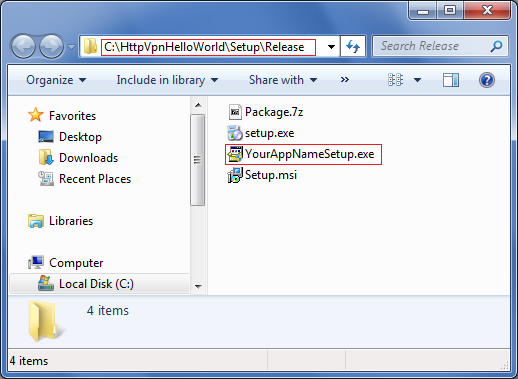Close the Explorer window
This screenshot has width=518, height=379.
[x=487, y=11]
